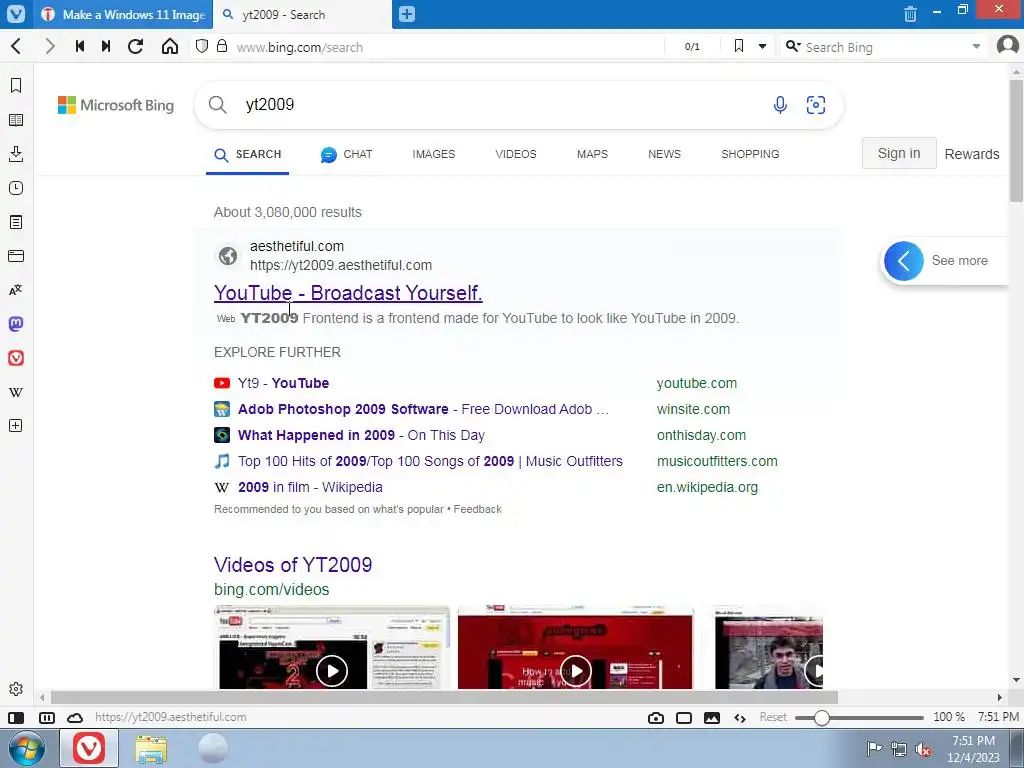Go to the home page
This screenshot has width=1024, height=768.
pos(170,46)
